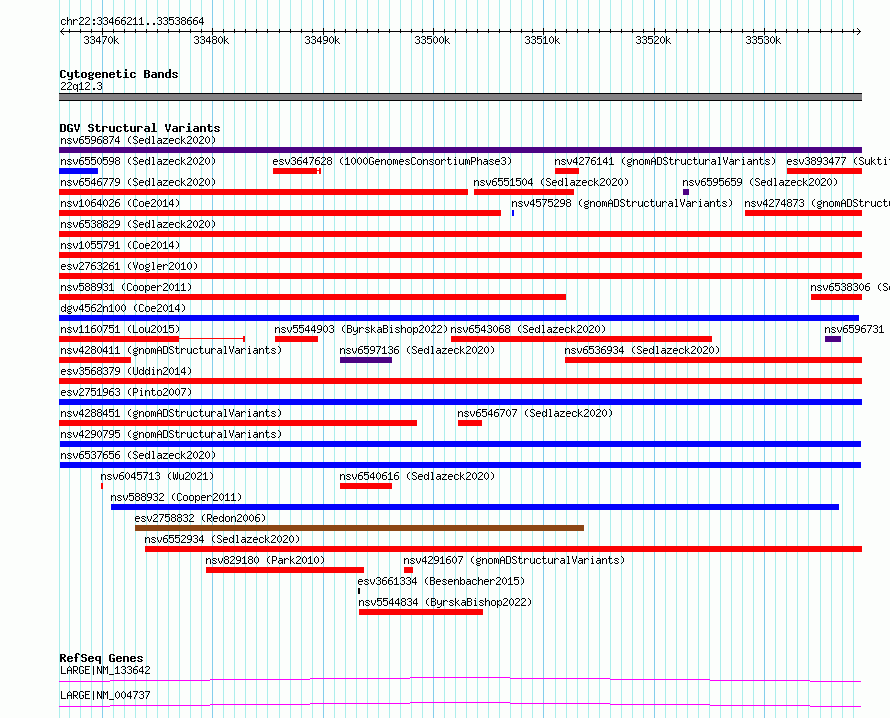Open esv3647628 (1000GenomesConsortiumPhase3) label
Image resolution: width=890 pixels, height=718 pixels.
(392, 161)
